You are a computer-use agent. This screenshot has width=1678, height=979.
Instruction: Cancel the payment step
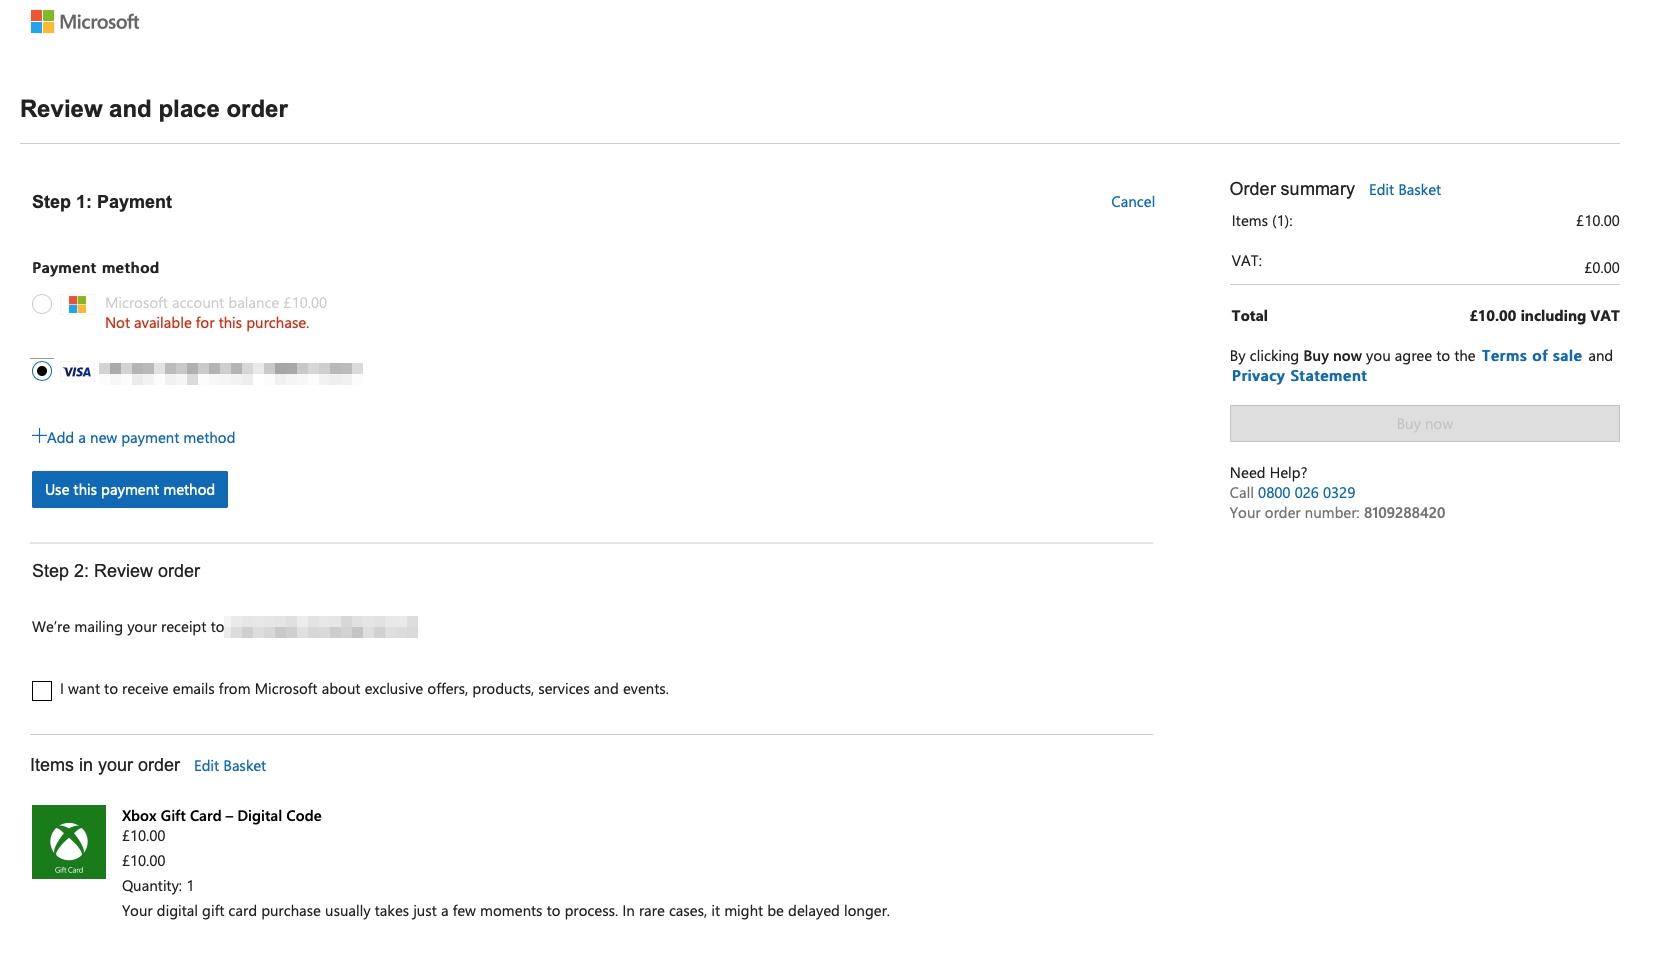[x=1133, y=202]
